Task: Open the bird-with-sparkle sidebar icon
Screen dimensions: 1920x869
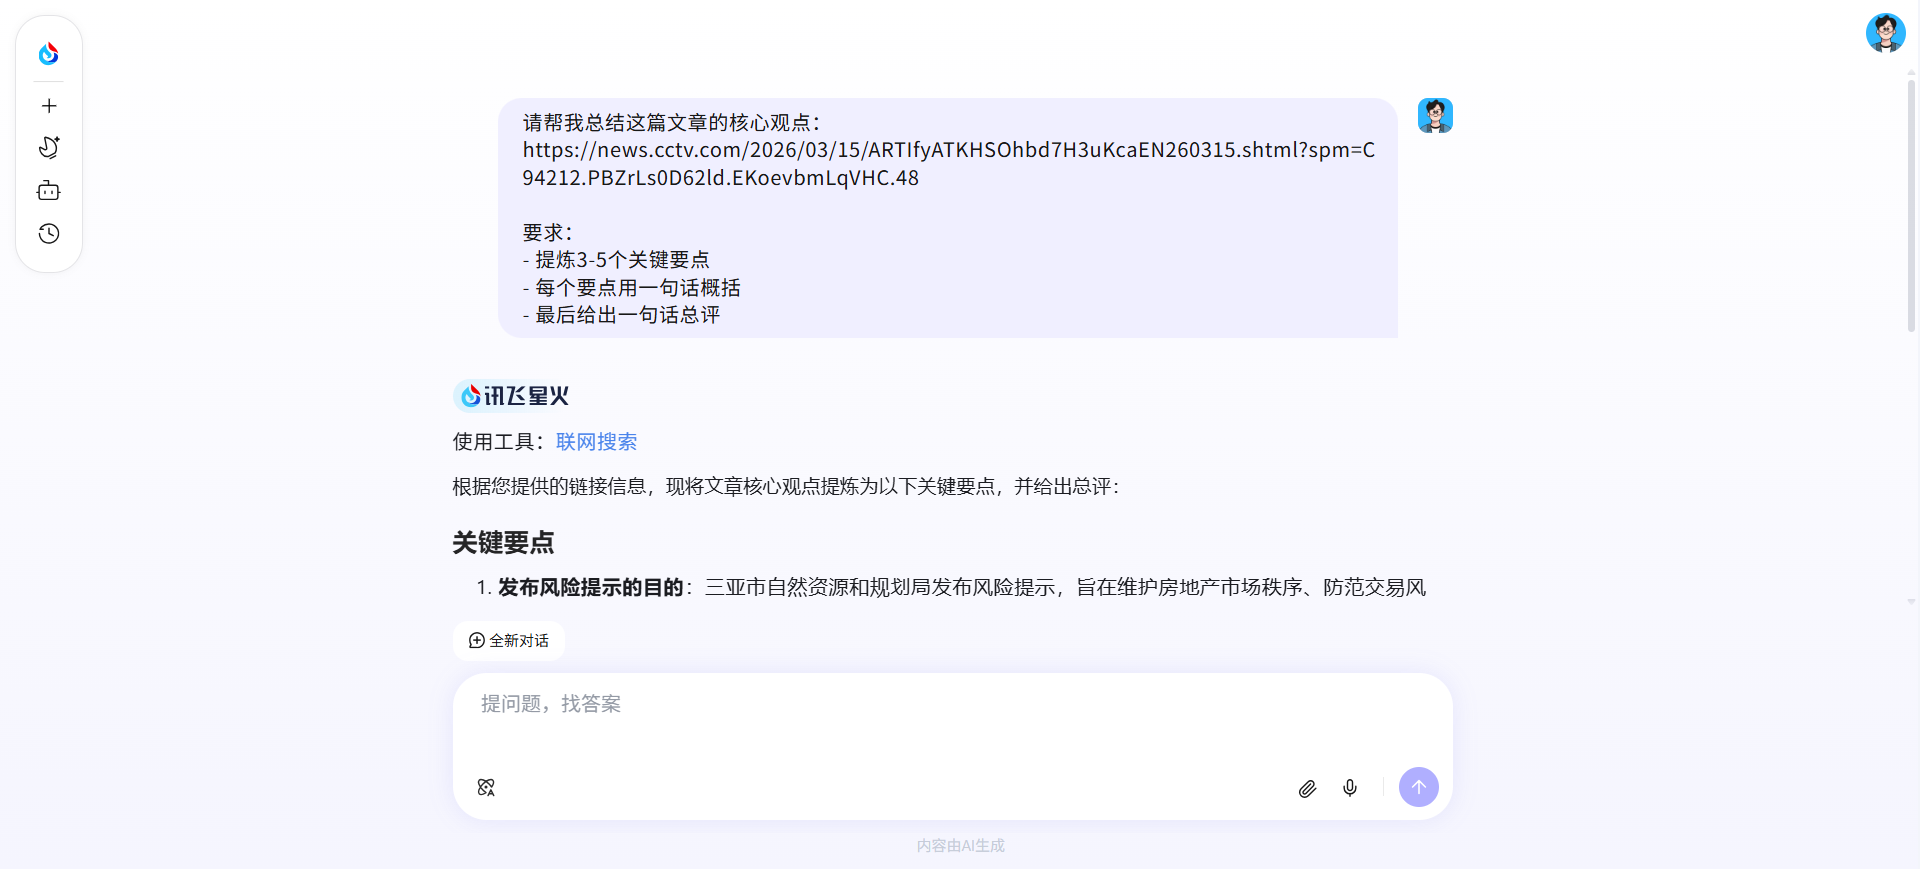Action: [x=49, y=148]
